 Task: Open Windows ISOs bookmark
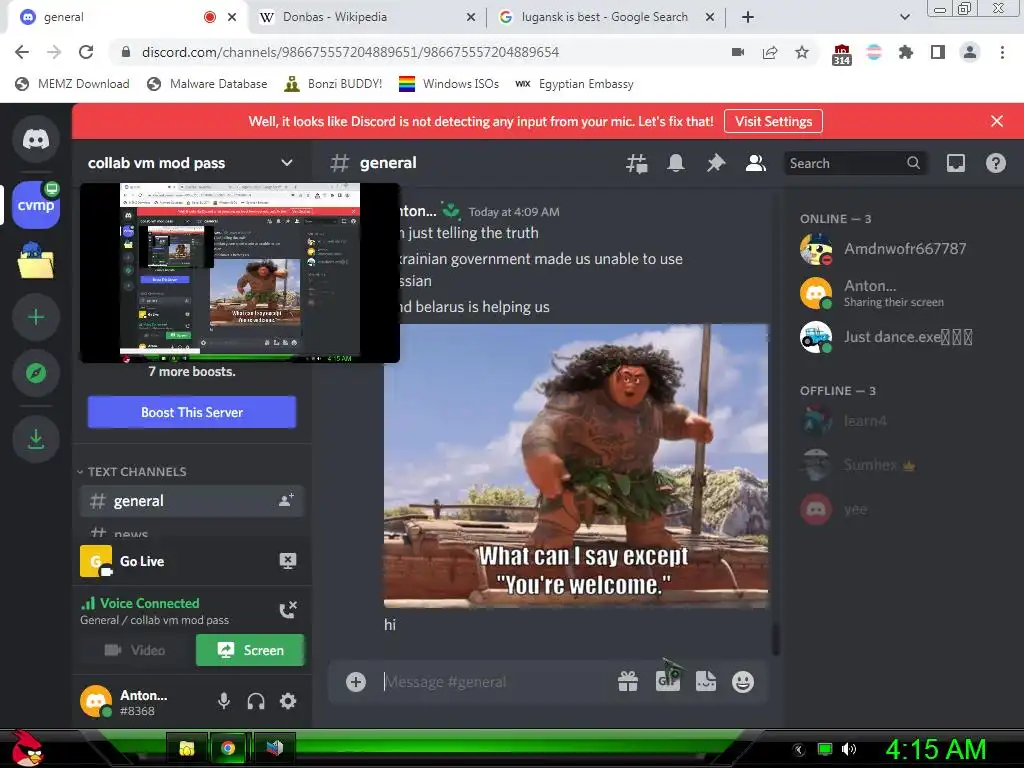[449, 84]
